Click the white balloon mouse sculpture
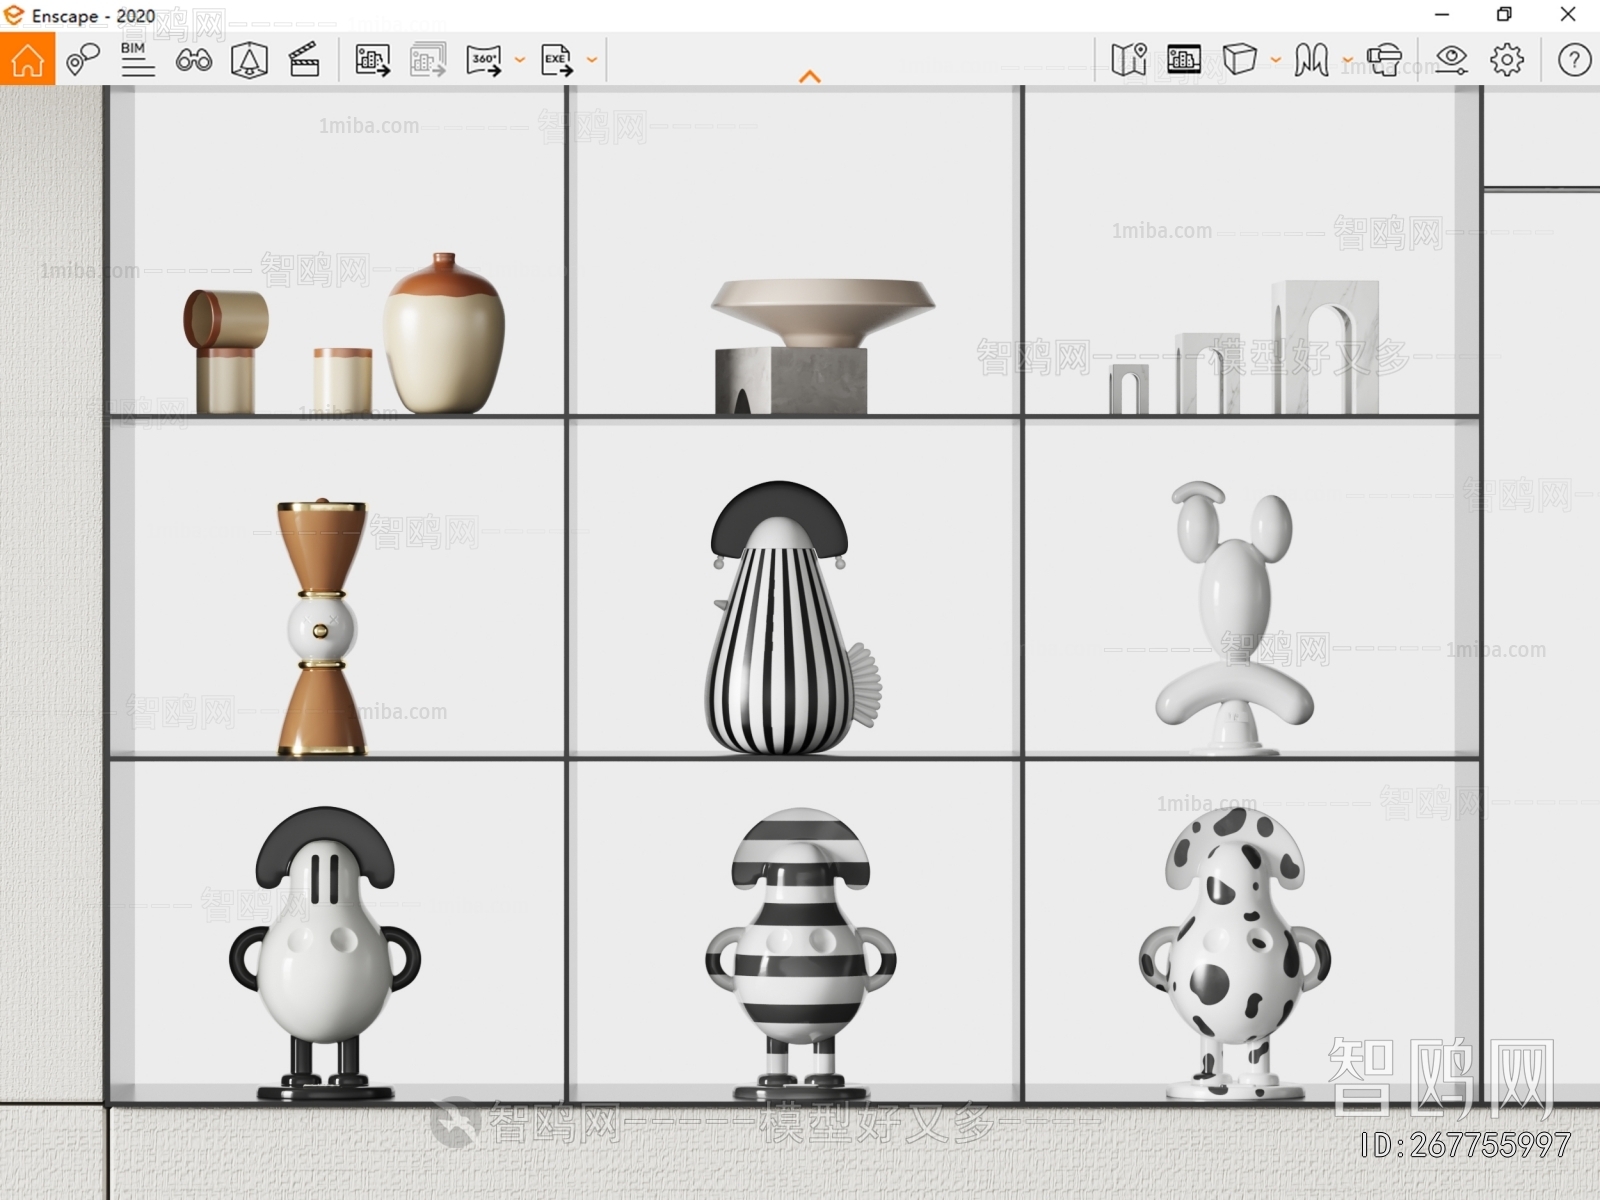 pos(1234,618)
